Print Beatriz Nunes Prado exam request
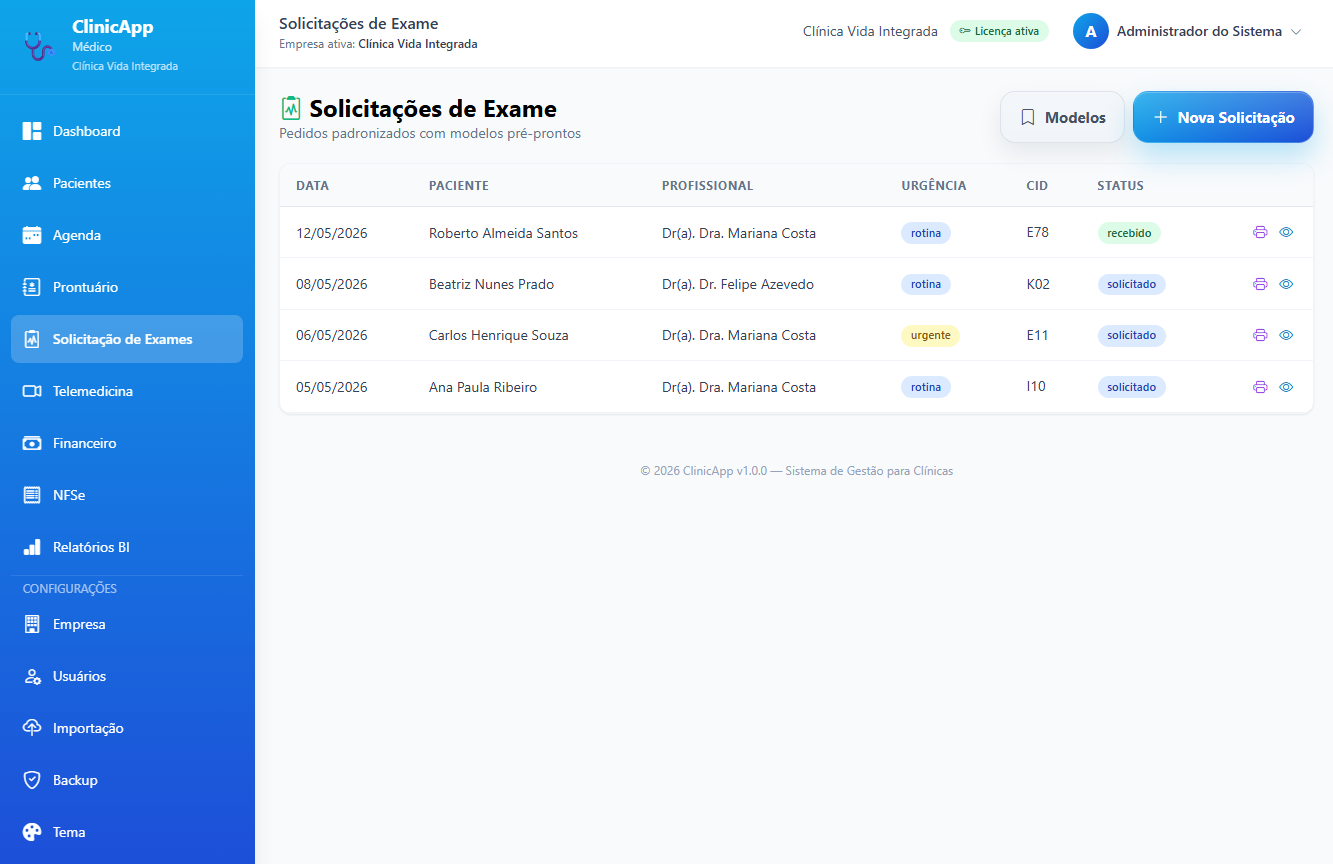 1260,284
